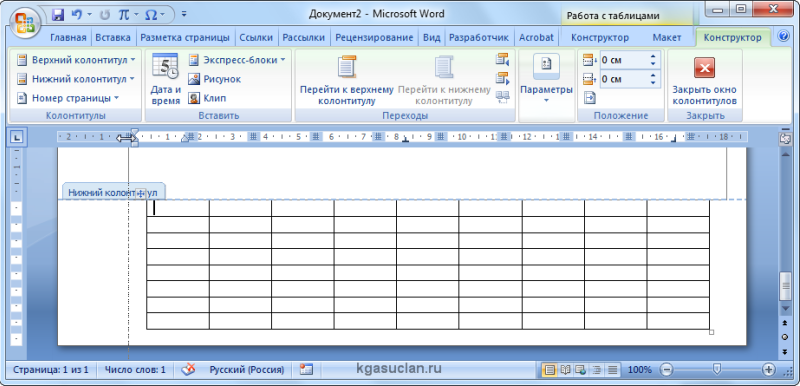Click the Save icon in quick access toolbar
The height and width of the screenshot is (386, 800).
pyautogui.click(x=58, y=15)
